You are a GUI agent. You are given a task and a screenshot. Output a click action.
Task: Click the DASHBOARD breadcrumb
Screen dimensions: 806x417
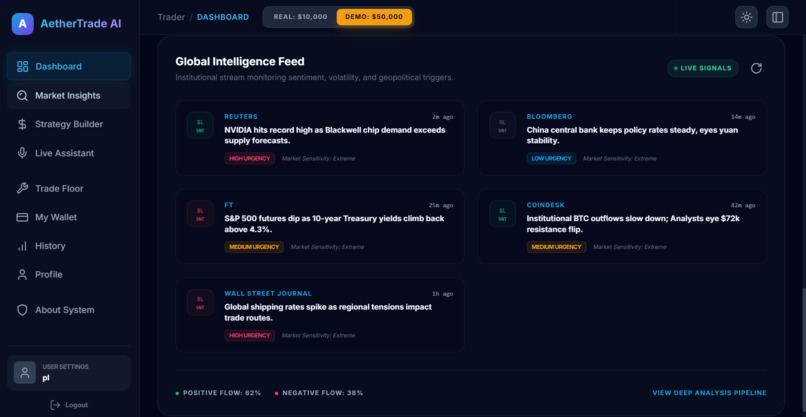[x=223, y=17]
